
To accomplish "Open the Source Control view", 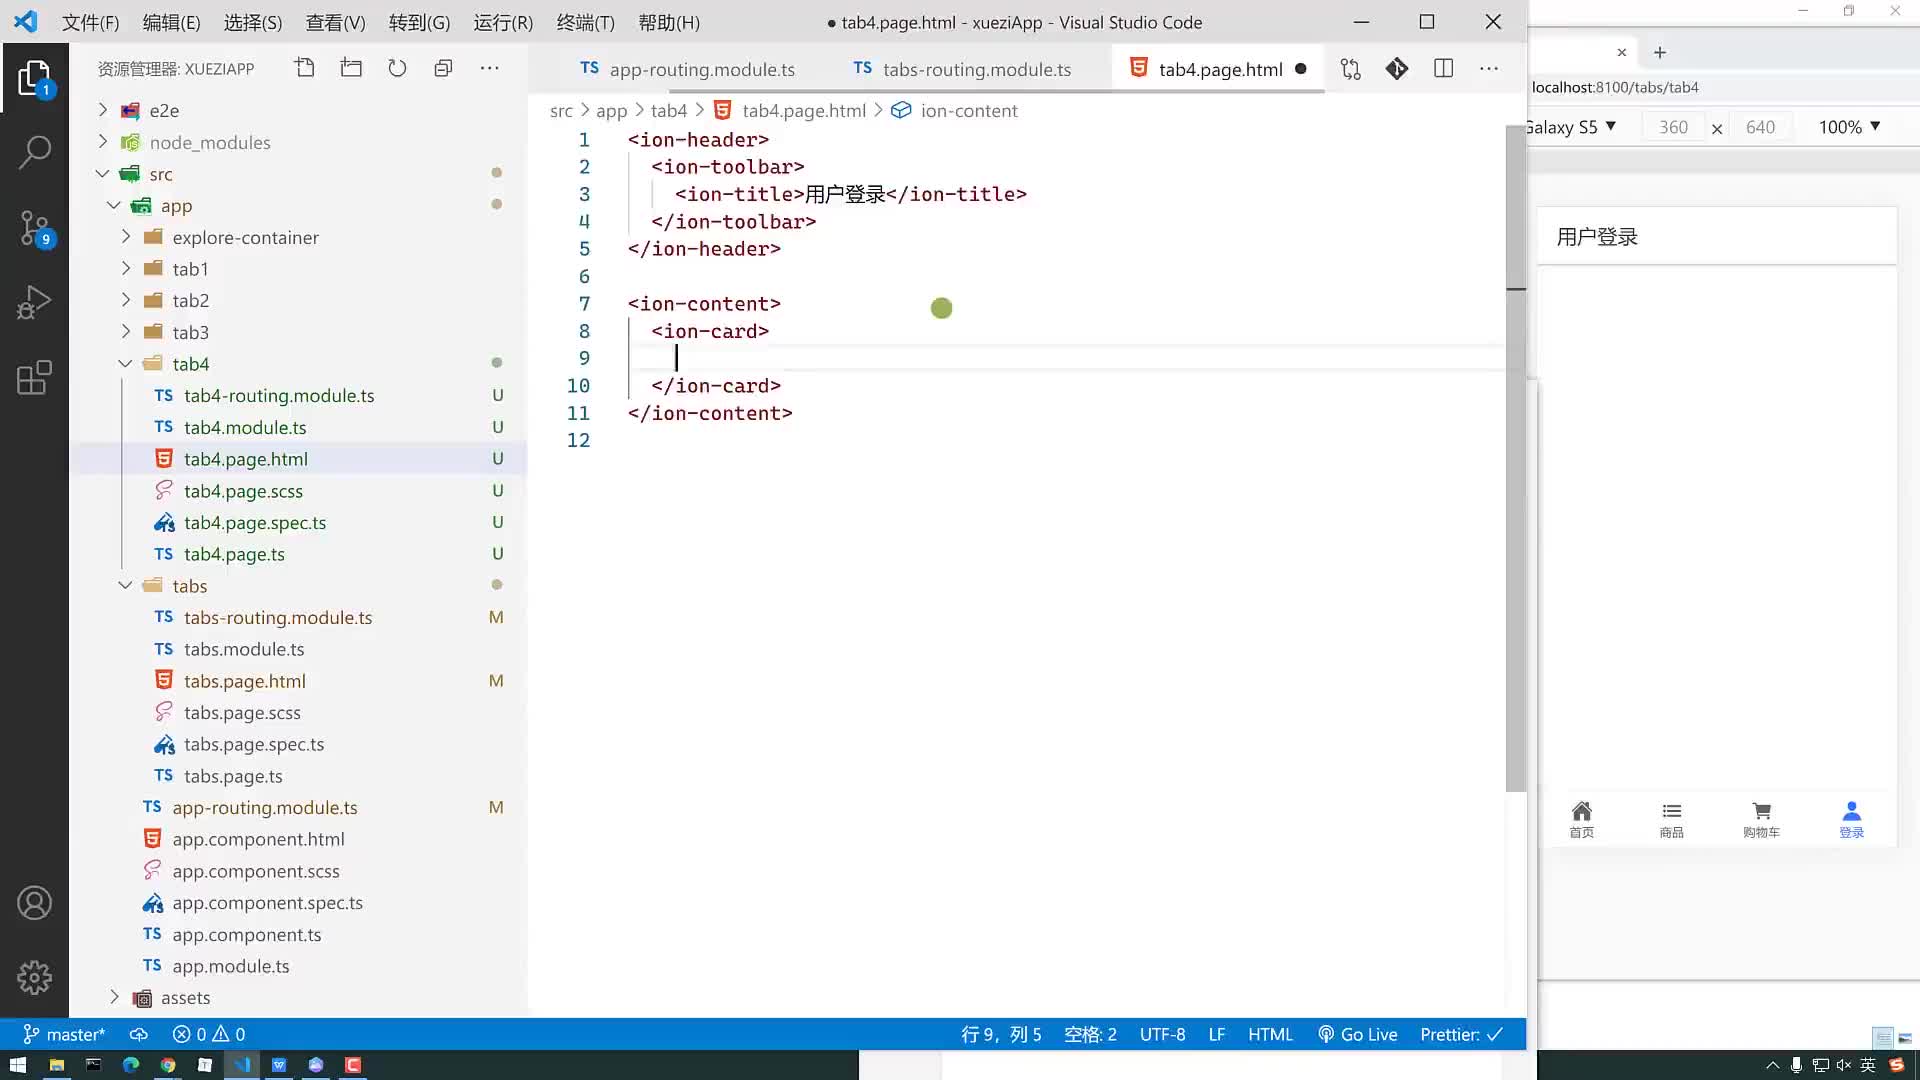I will (x=34, y=228).
